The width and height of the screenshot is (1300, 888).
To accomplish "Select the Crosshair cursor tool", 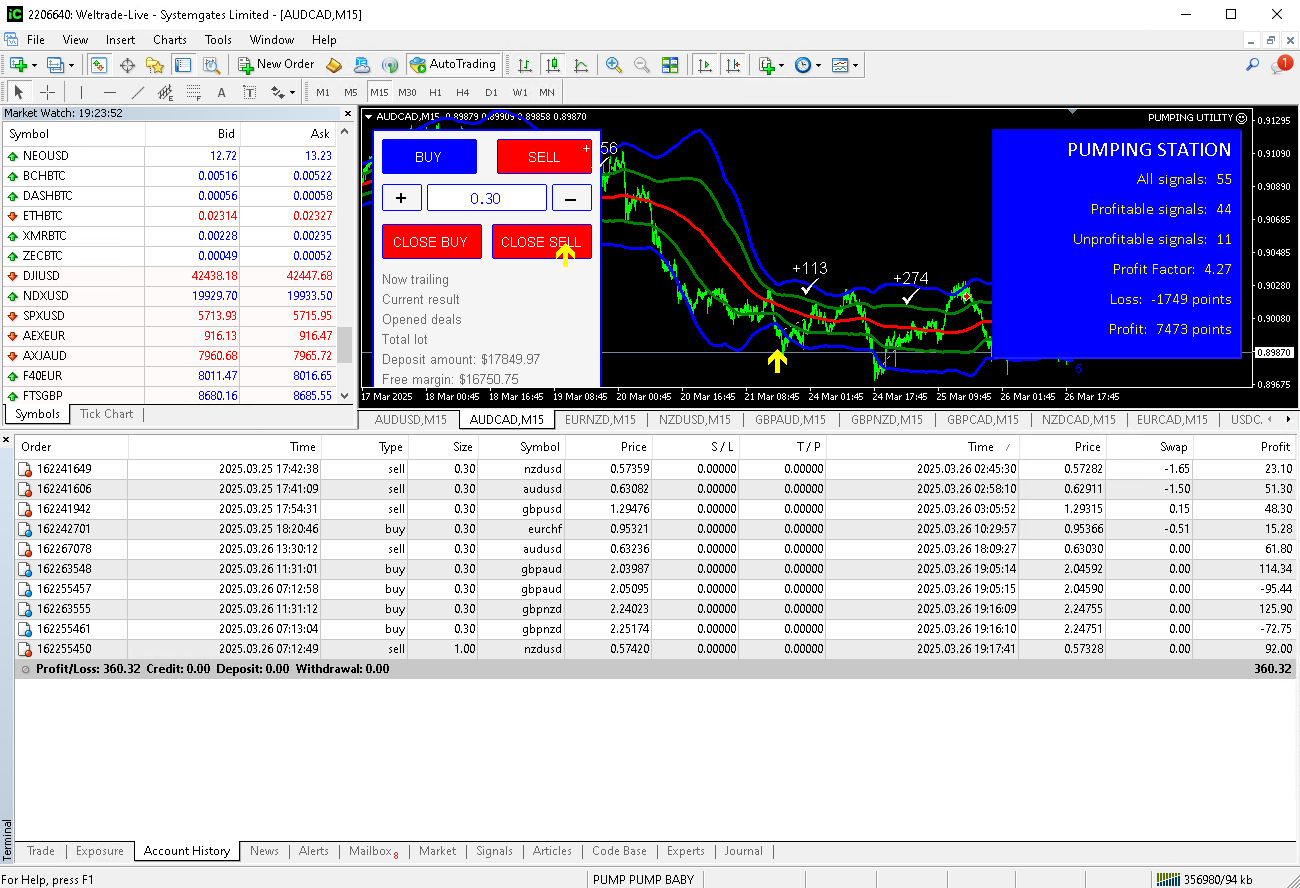I will 47,93.
